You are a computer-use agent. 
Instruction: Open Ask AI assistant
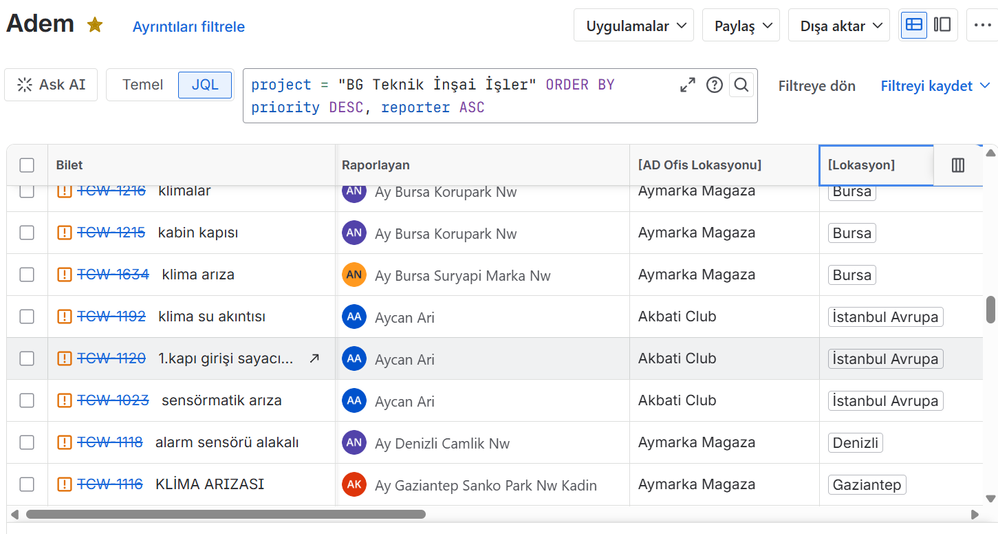tap(51, 85)
